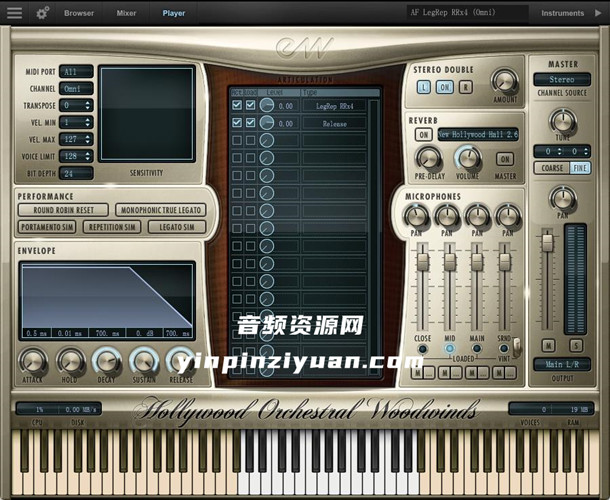
Task: Open settings with the gear icon
Action: coord(42,13)
